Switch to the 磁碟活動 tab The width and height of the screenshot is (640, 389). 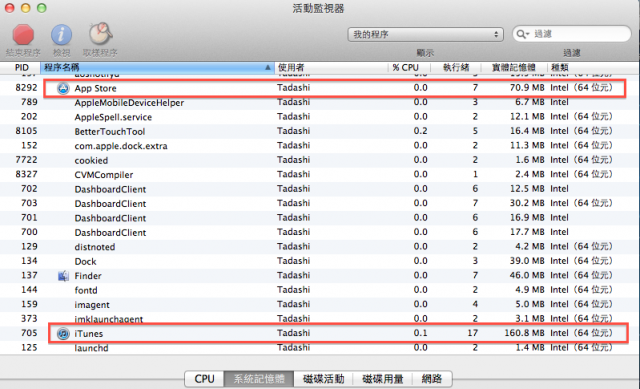coord(324,379)
